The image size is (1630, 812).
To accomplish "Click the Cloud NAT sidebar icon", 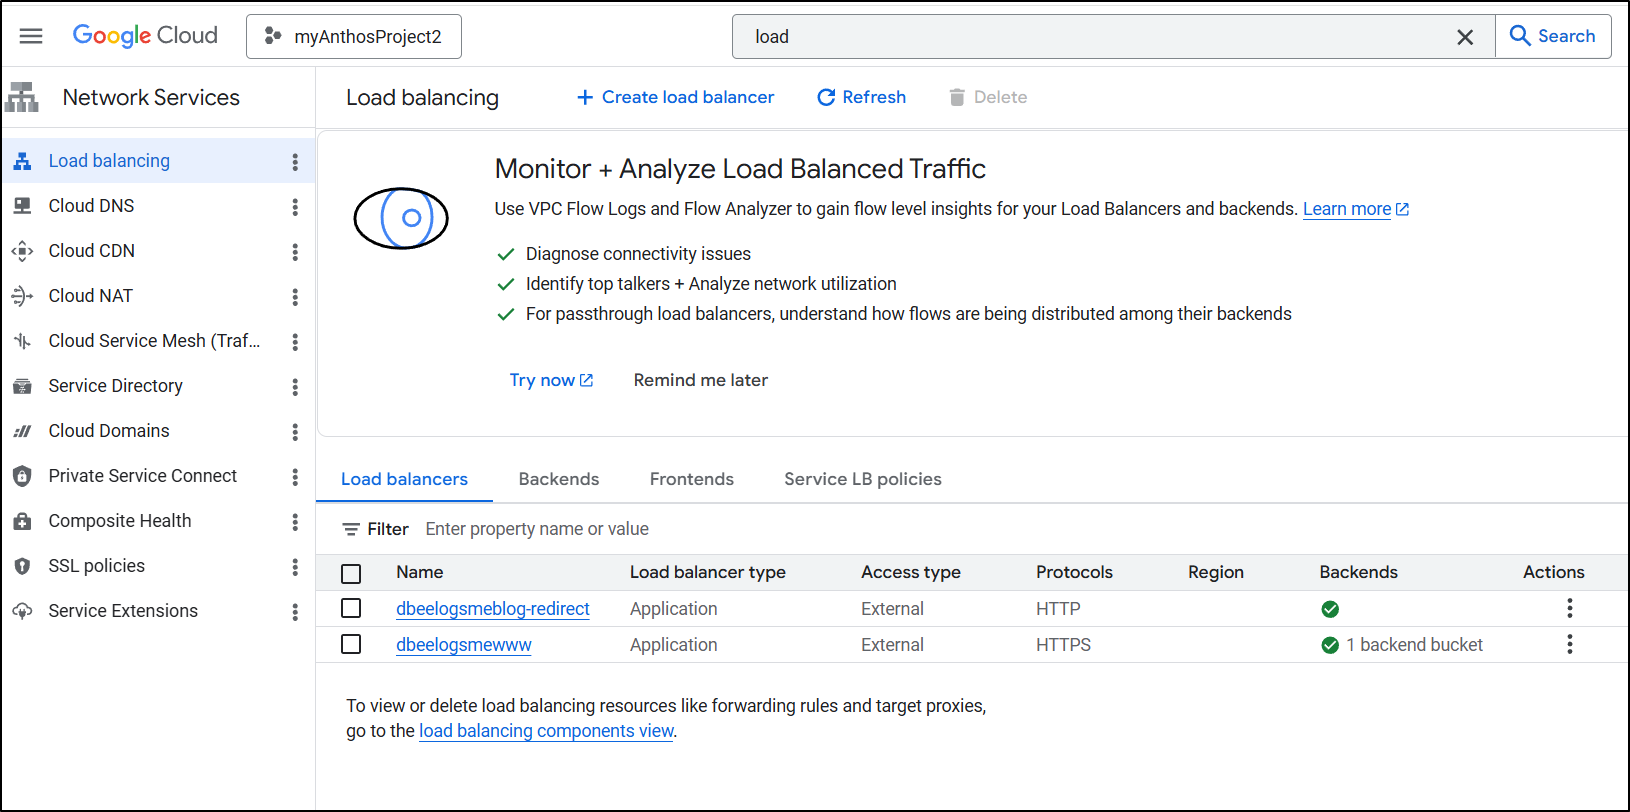I will [22, 296].
